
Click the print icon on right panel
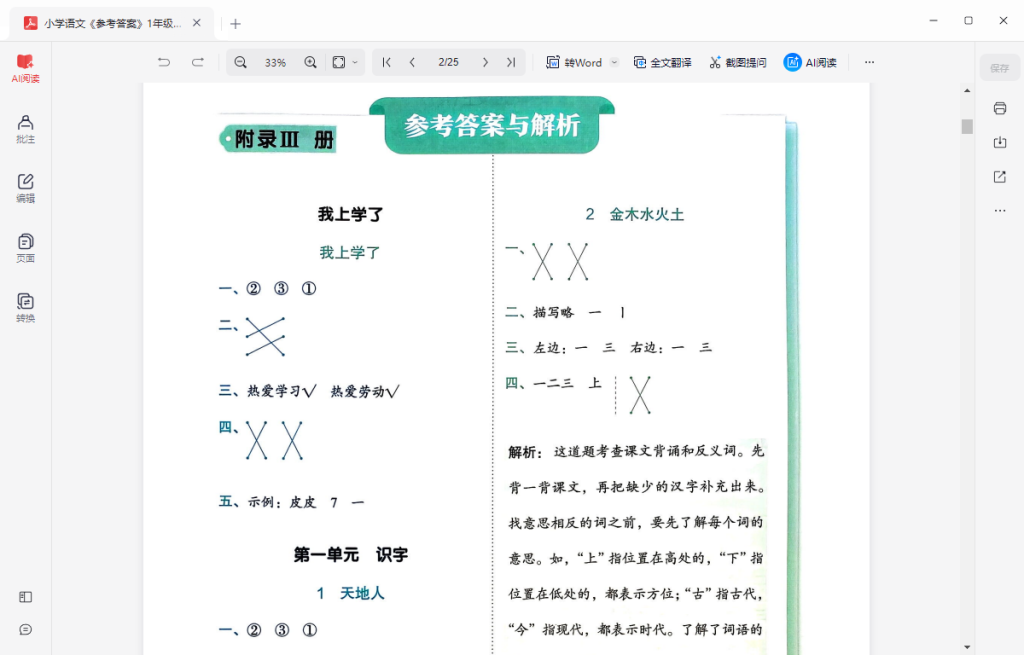(x=999, y=108)
